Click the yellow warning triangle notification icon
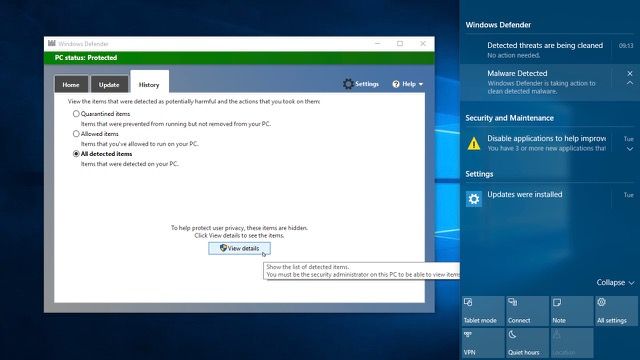 [473, 144]
